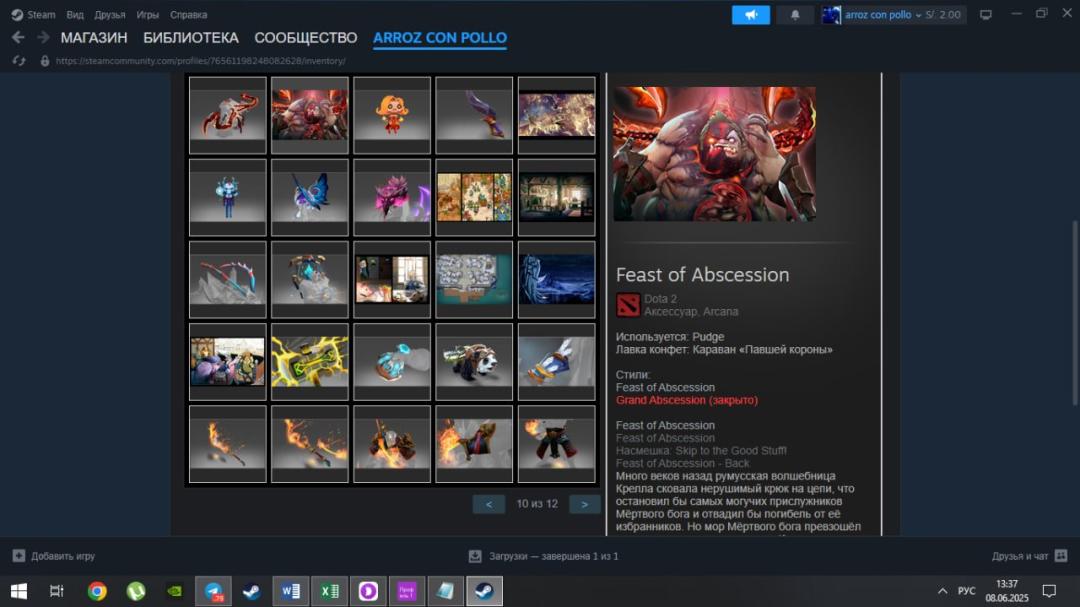Switch to Big Picture mode monitor icon
The width and height of the screenshot is (1080, 607).
coord(986,14)
